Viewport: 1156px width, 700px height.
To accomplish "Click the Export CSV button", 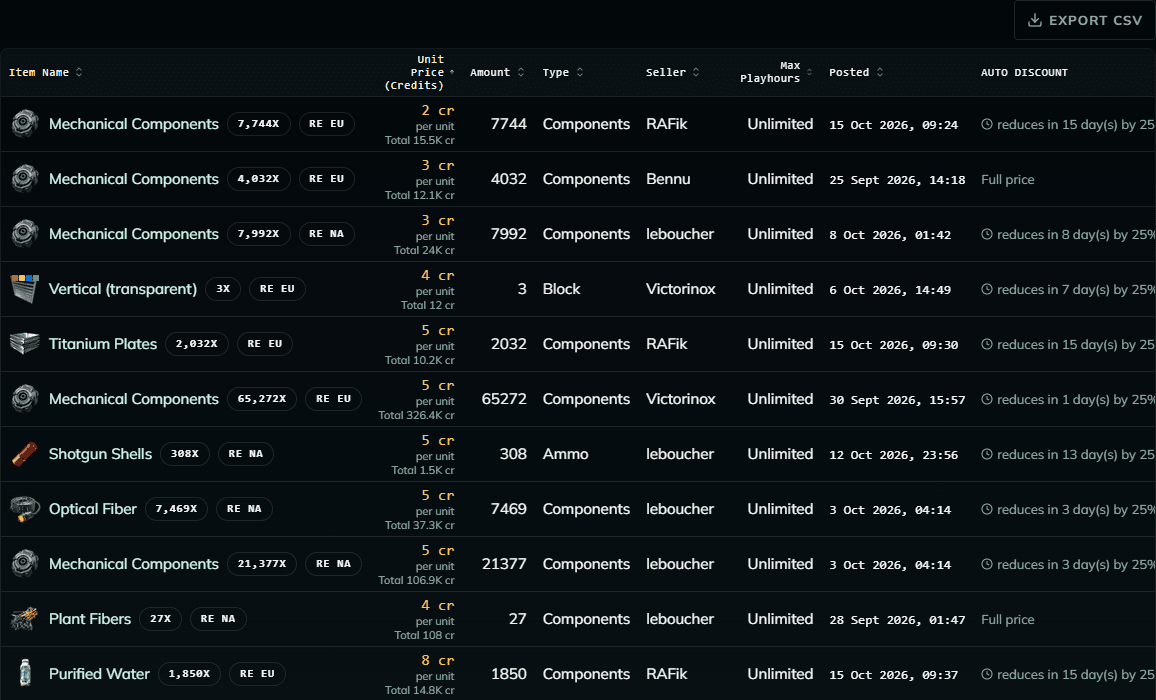I will pyautogui.click(x=1084, y=20).
